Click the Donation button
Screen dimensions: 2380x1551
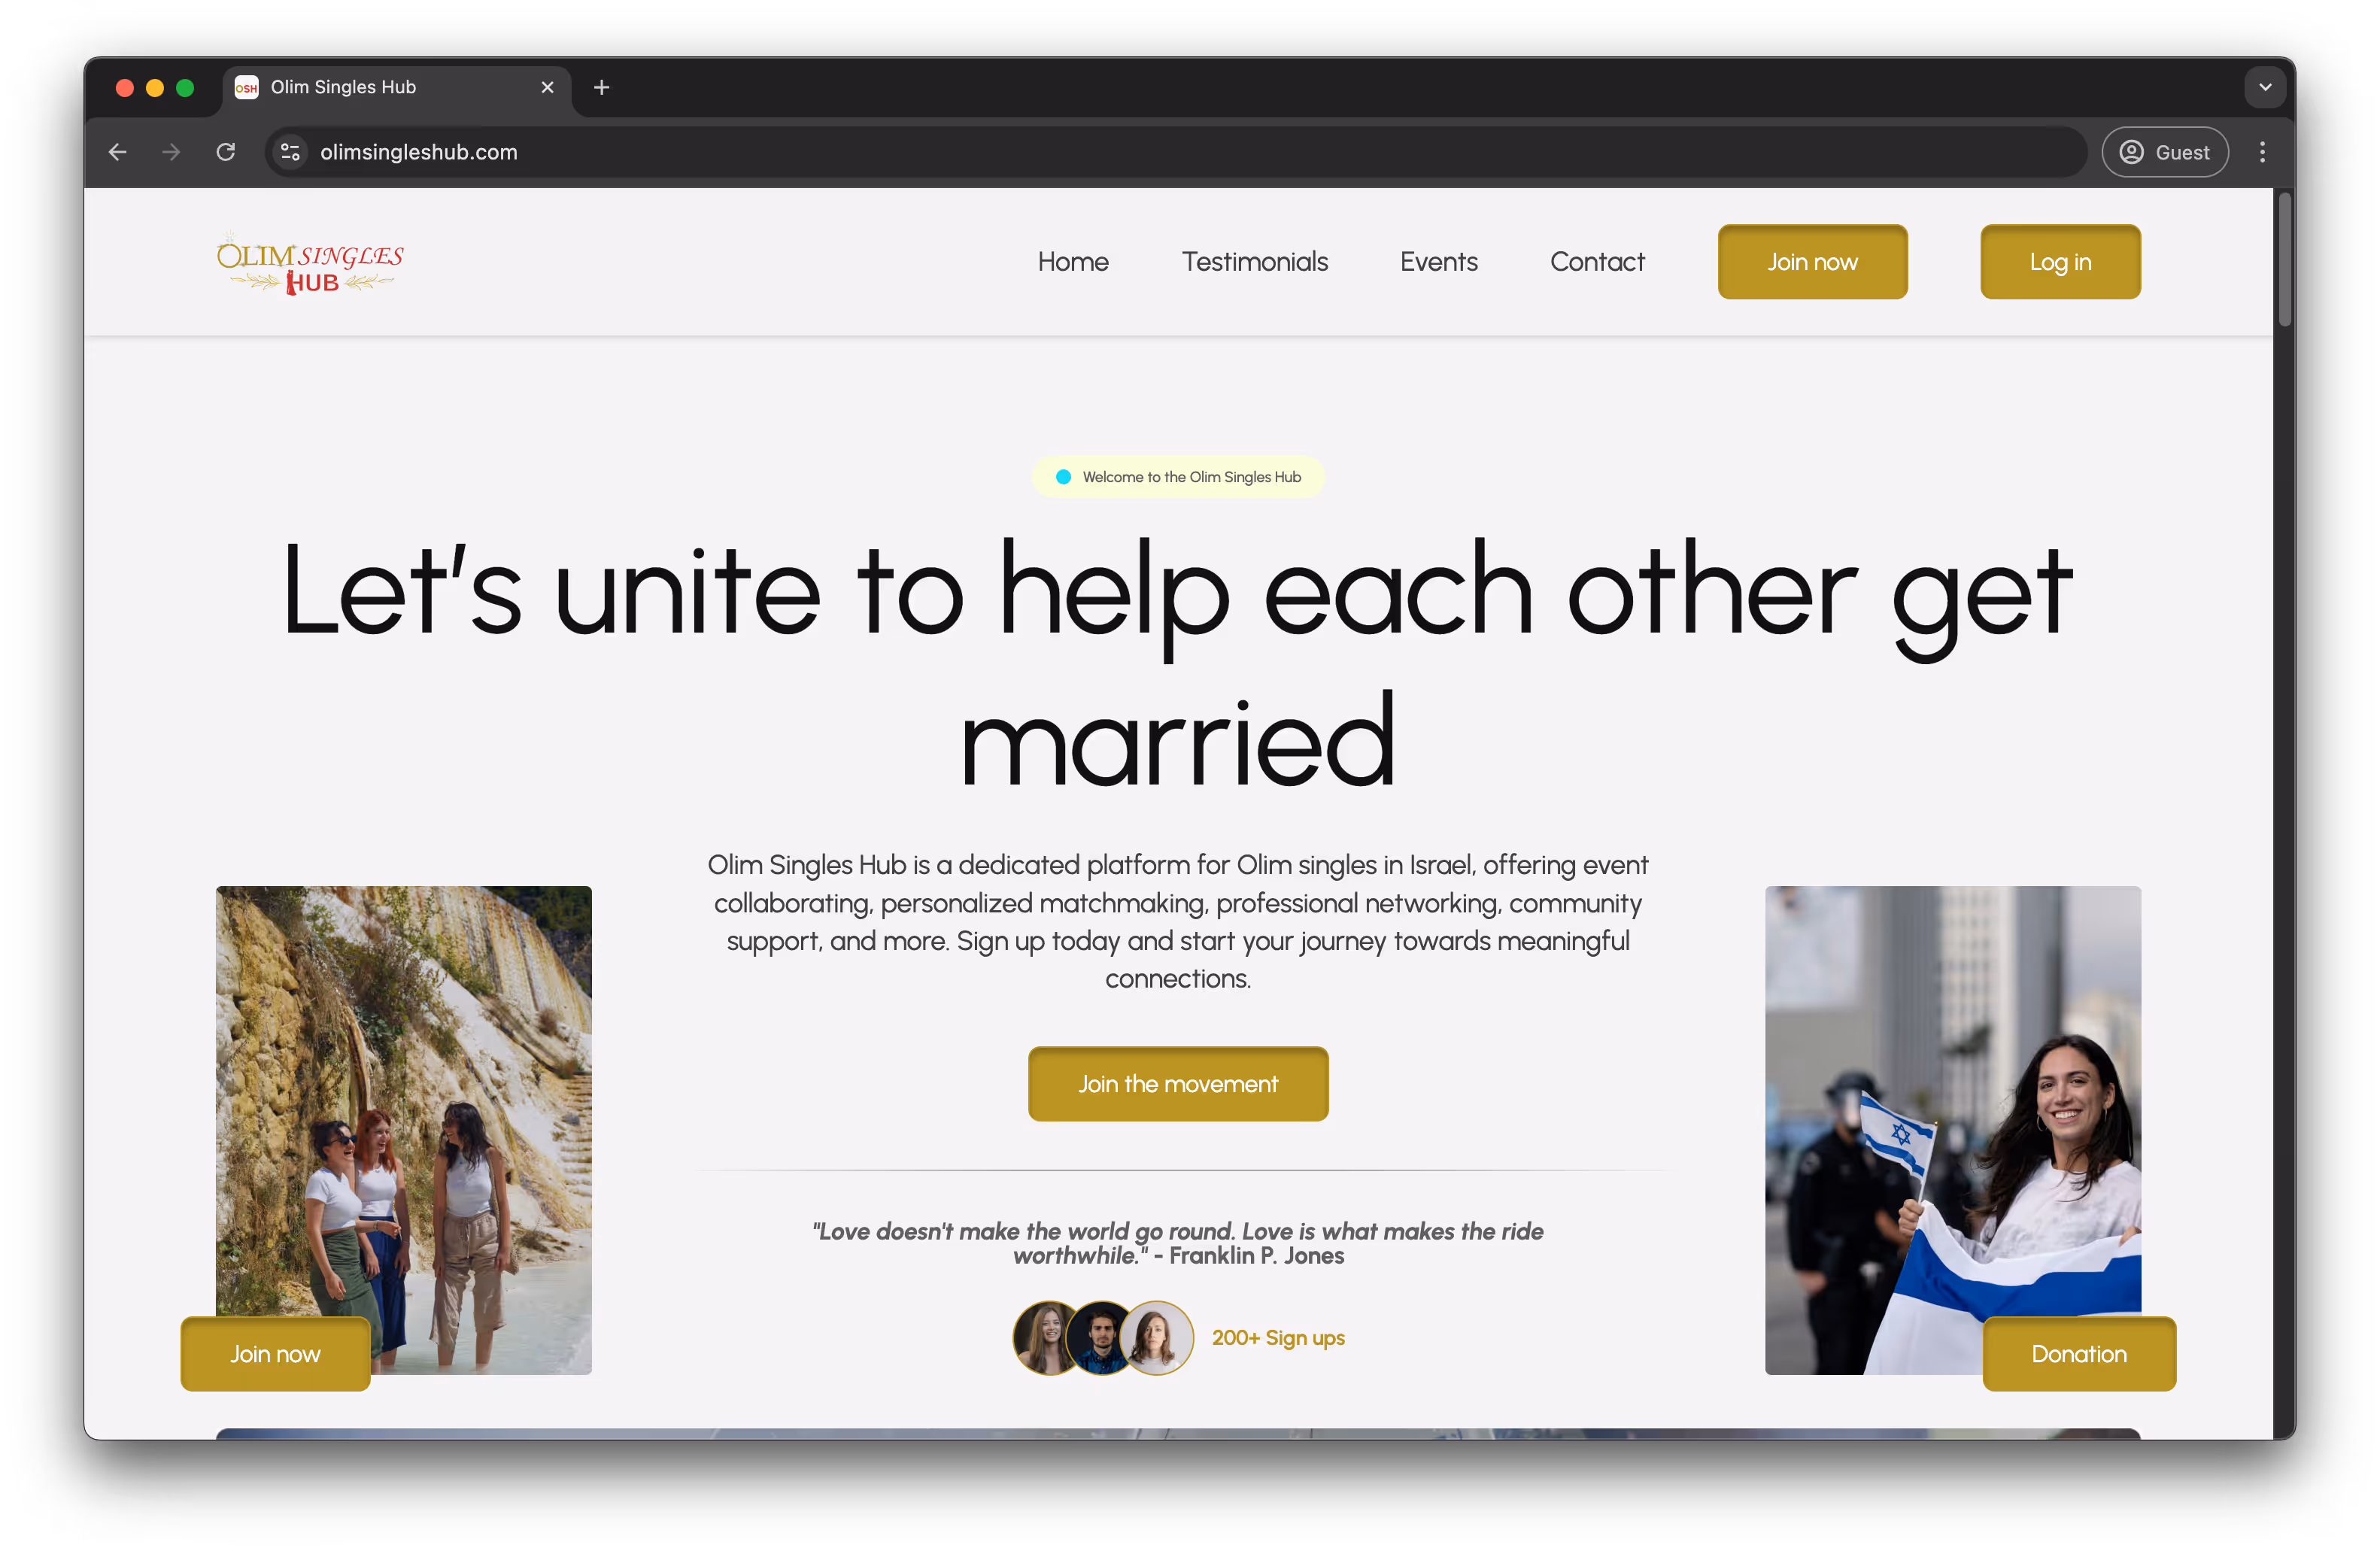[x=2078, y=1353]
